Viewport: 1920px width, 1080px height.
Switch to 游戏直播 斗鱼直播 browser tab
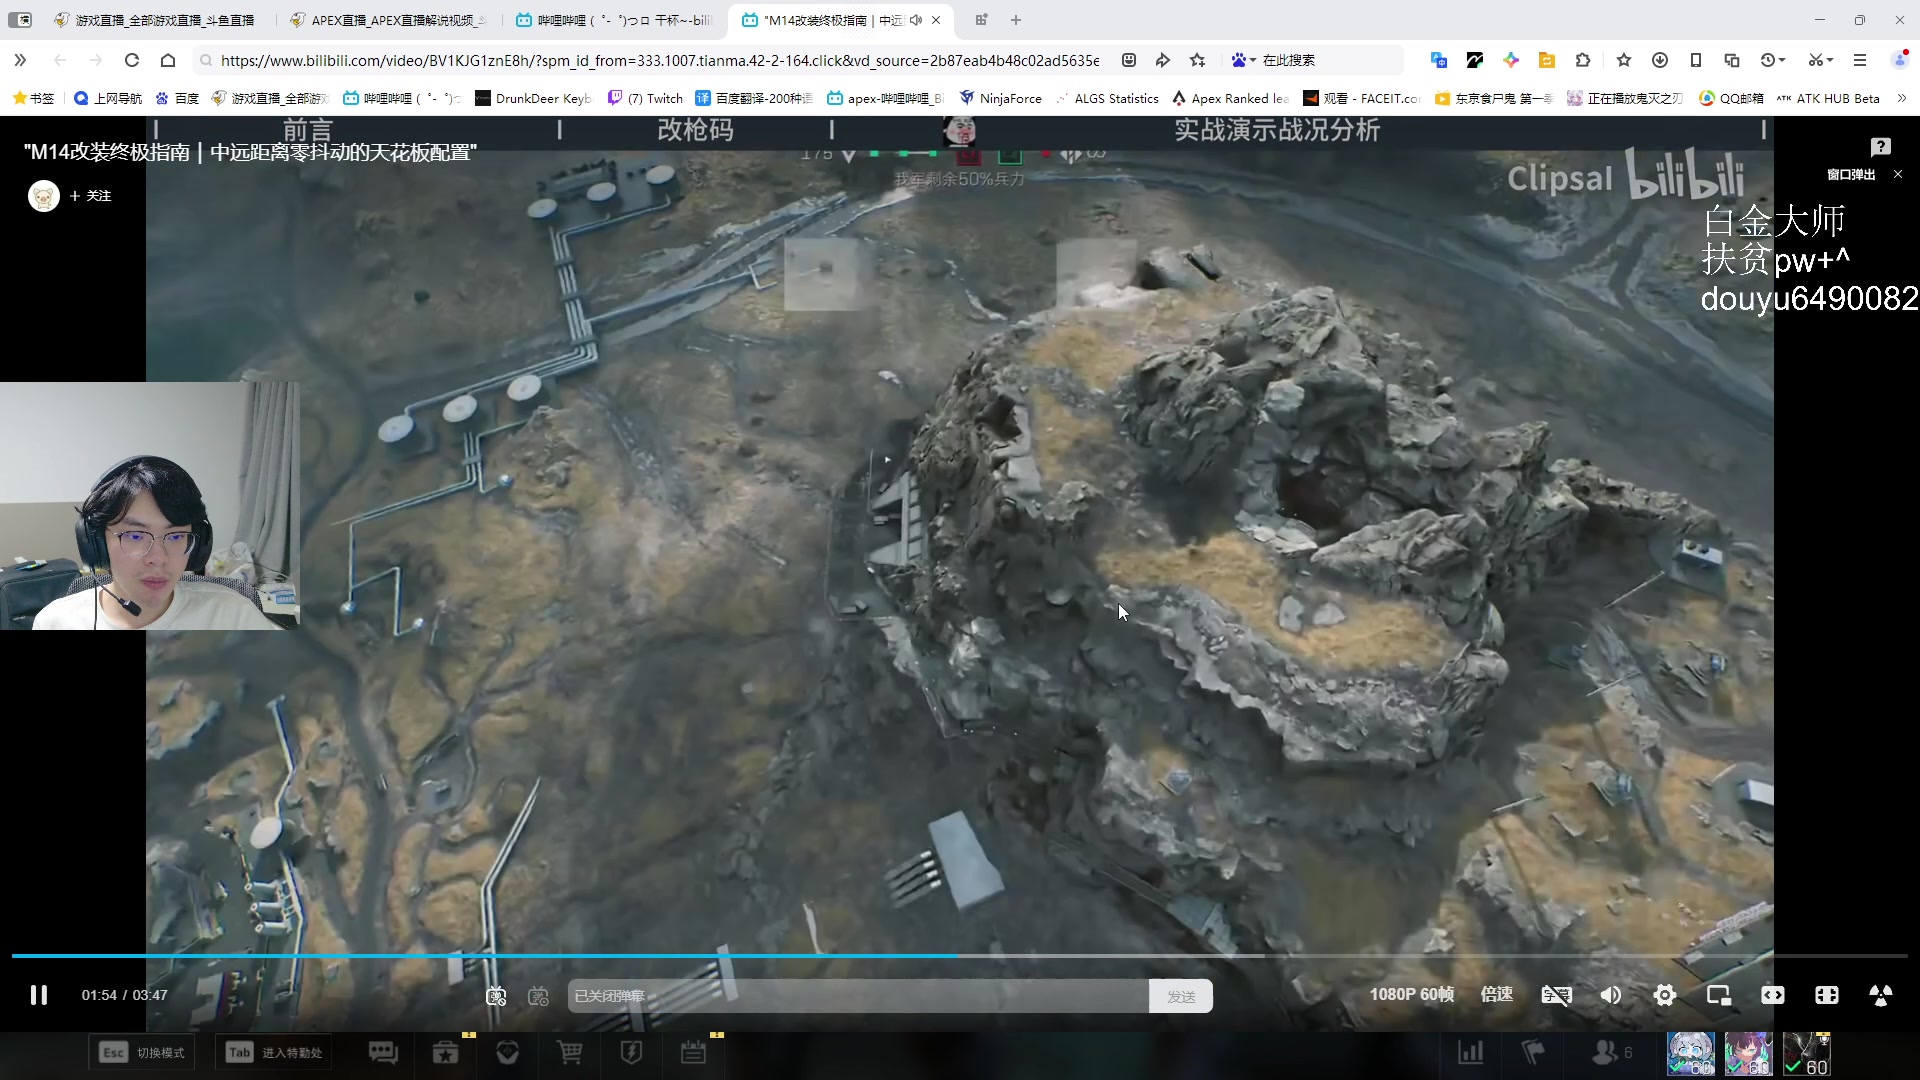[x=154, y=20]
